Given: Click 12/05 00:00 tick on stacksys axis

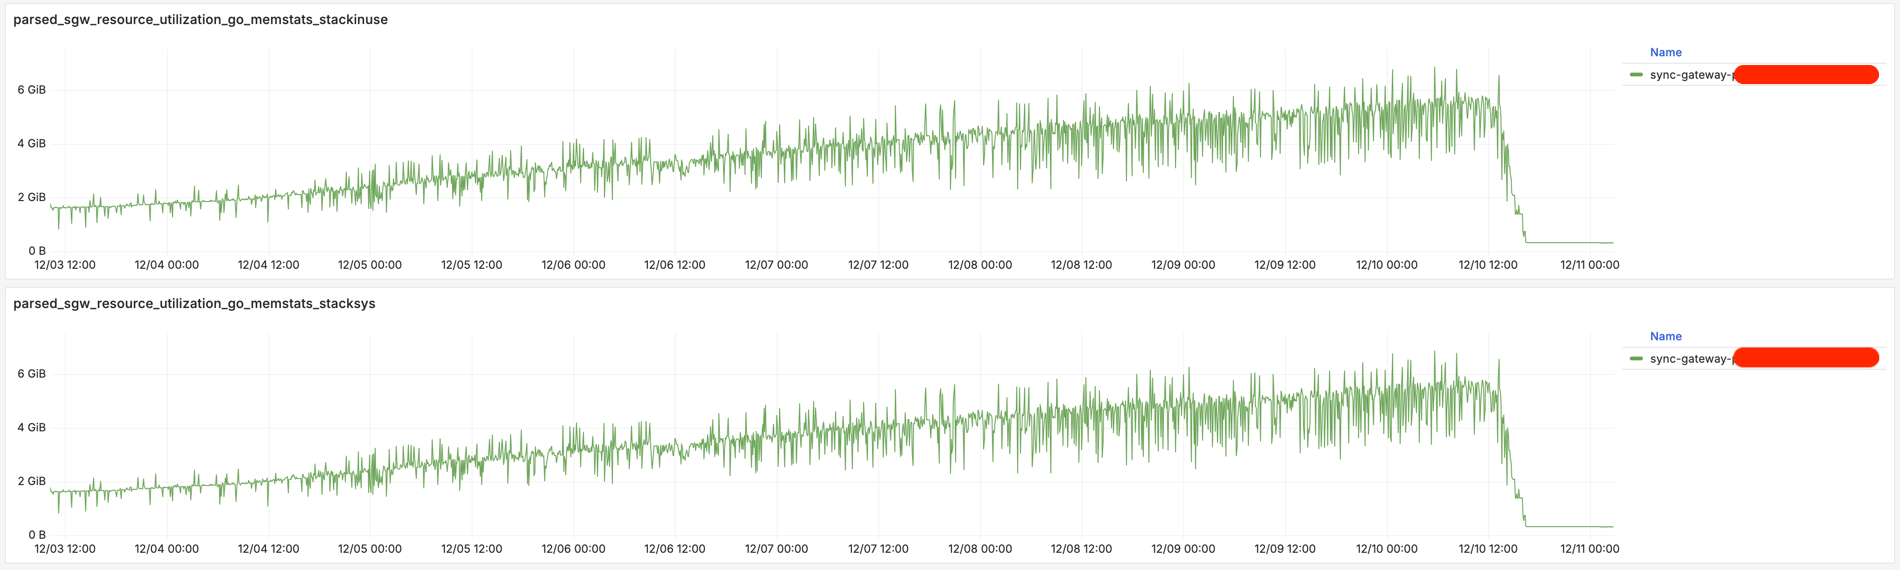Looking at the screenshot, I should 370,549.
